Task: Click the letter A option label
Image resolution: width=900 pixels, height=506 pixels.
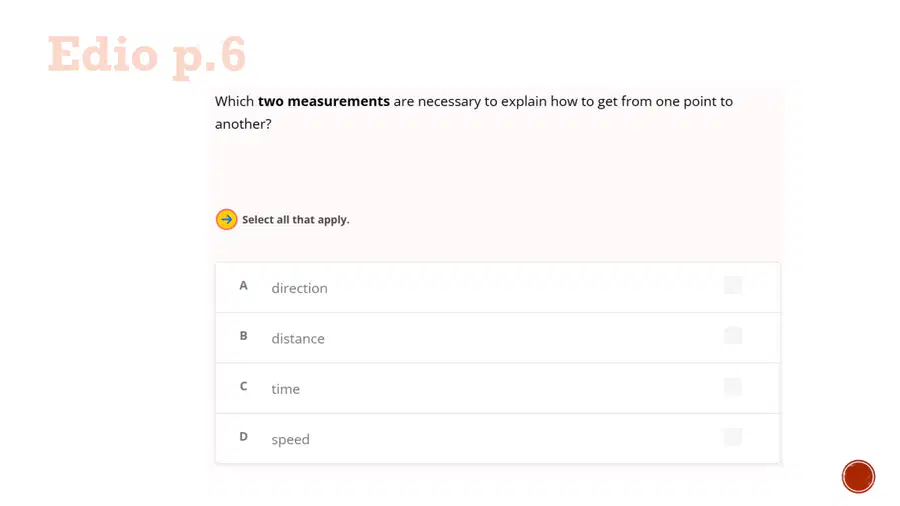Action: [x=243, y=286]
